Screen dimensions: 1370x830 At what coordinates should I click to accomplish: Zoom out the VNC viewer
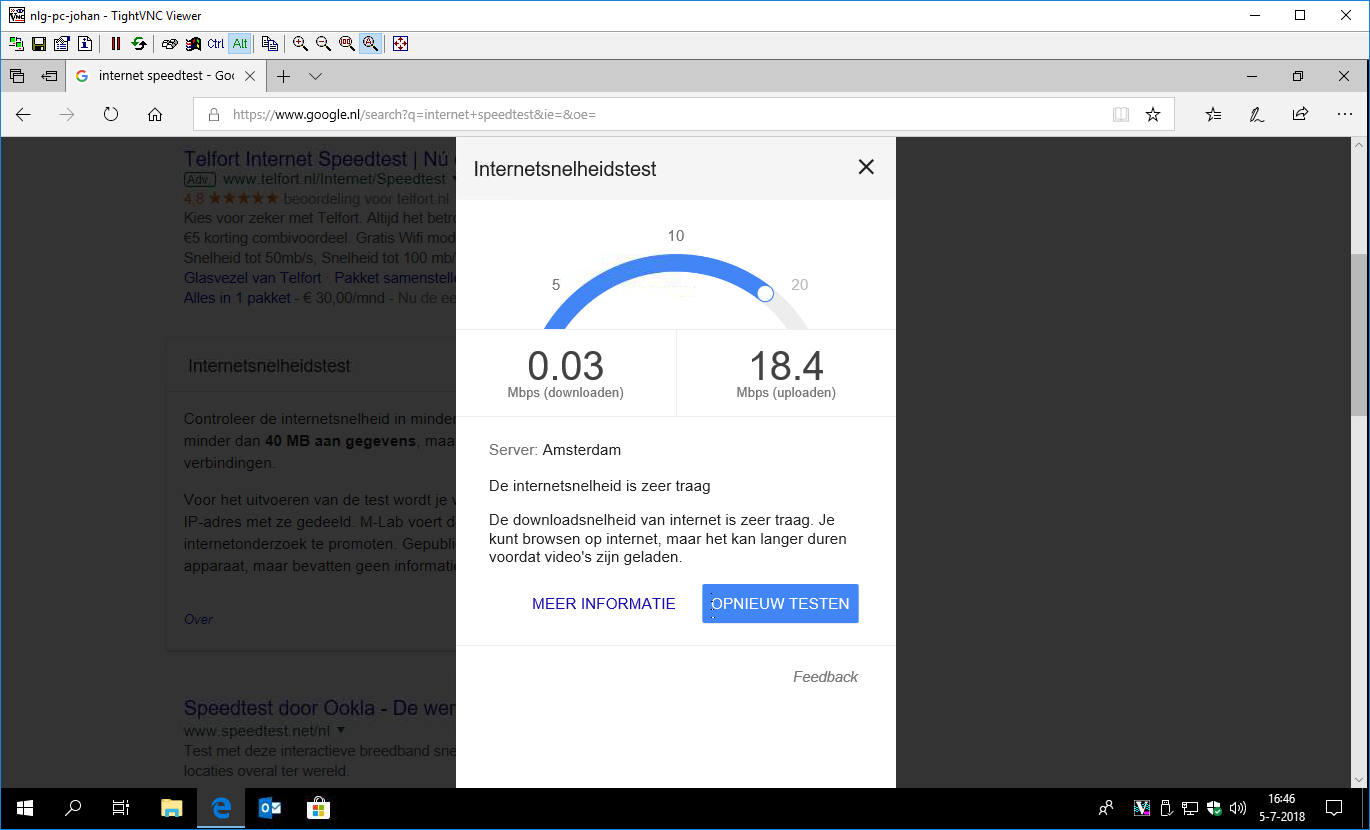coord(324,44)
